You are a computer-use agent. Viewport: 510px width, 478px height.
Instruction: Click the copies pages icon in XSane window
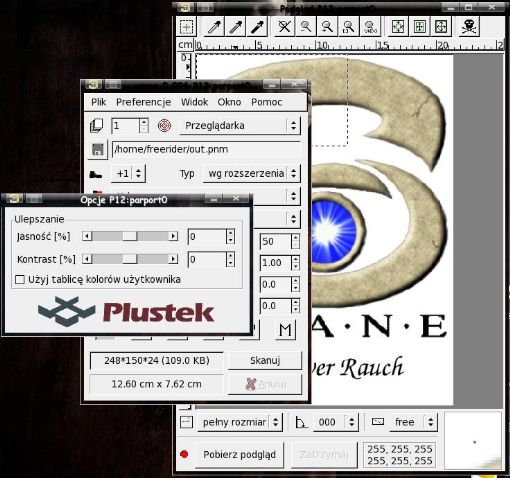97,126
